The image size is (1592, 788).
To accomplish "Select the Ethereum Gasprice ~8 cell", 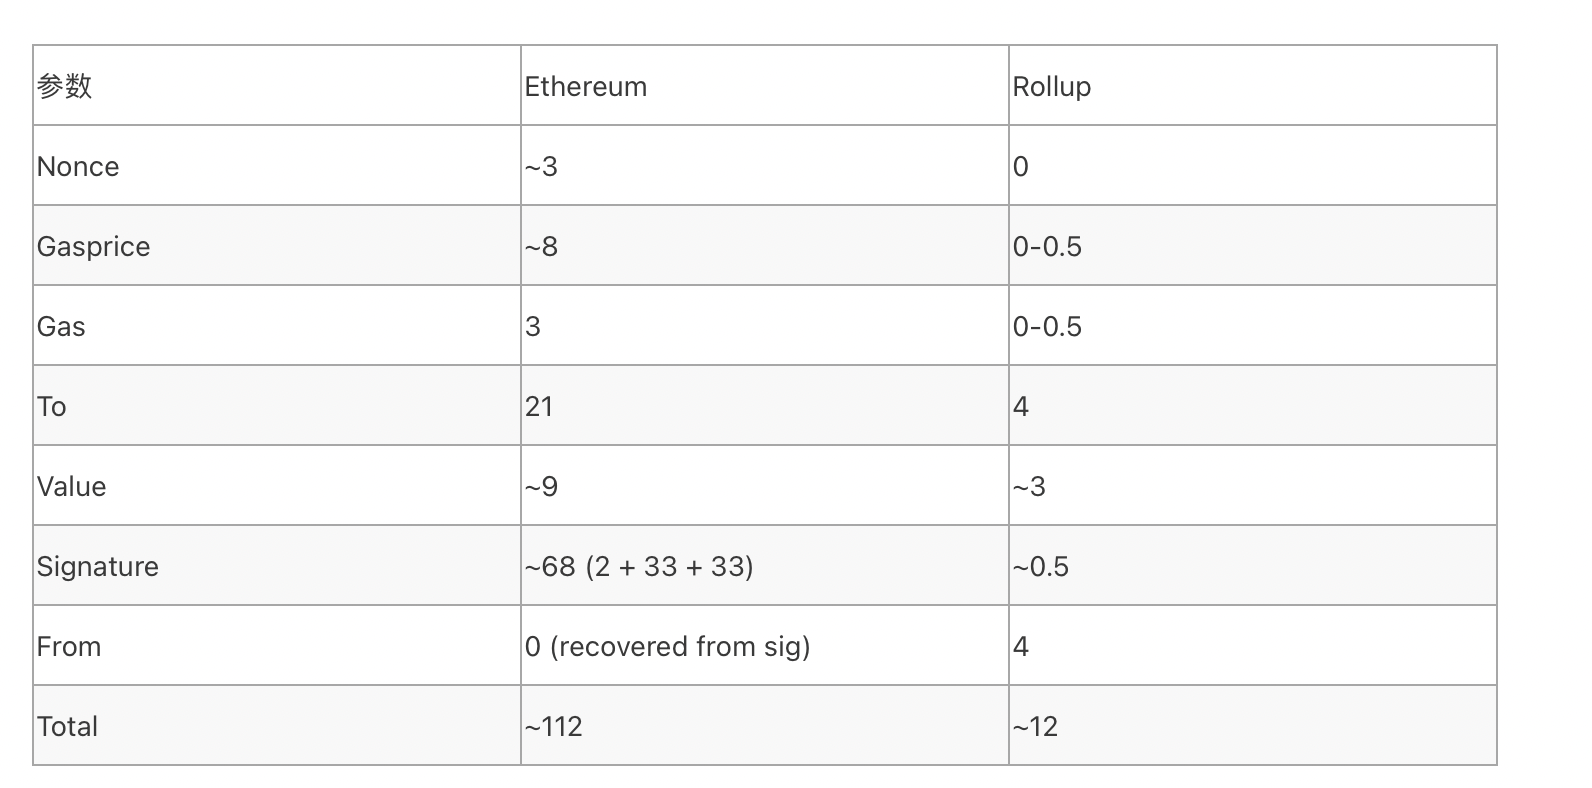I will 542,247.
